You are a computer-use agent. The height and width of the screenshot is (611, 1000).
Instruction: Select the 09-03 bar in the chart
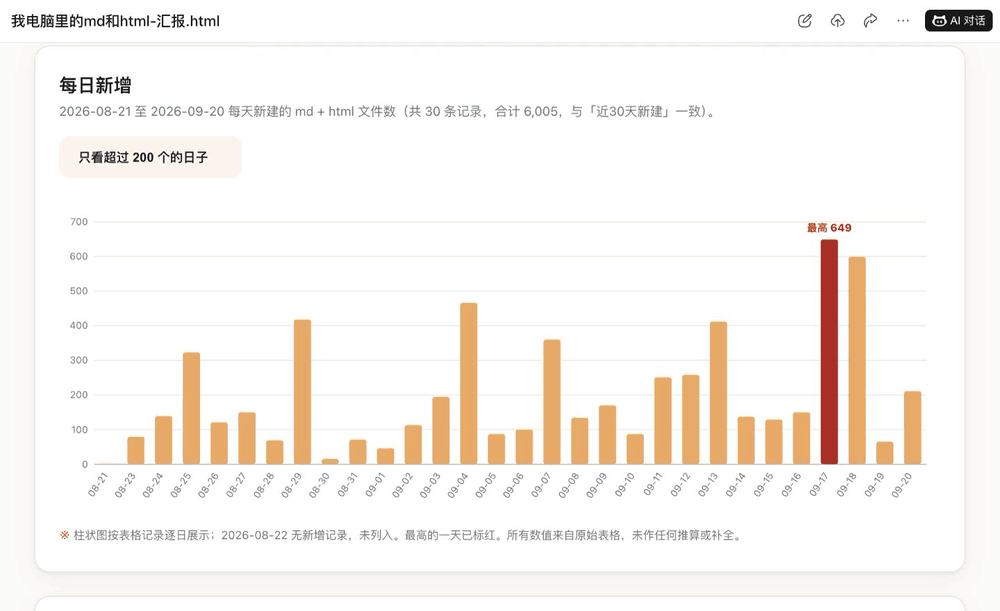(x=441, y=431)
